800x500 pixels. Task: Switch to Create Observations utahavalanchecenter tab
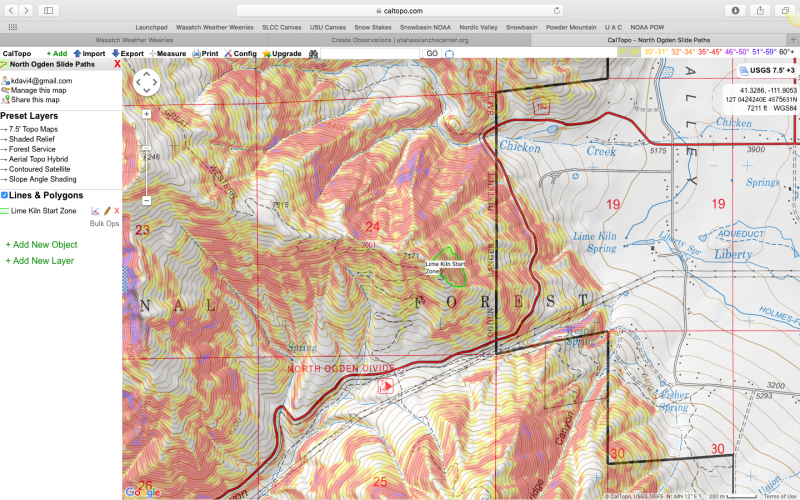tap(399, 40)
